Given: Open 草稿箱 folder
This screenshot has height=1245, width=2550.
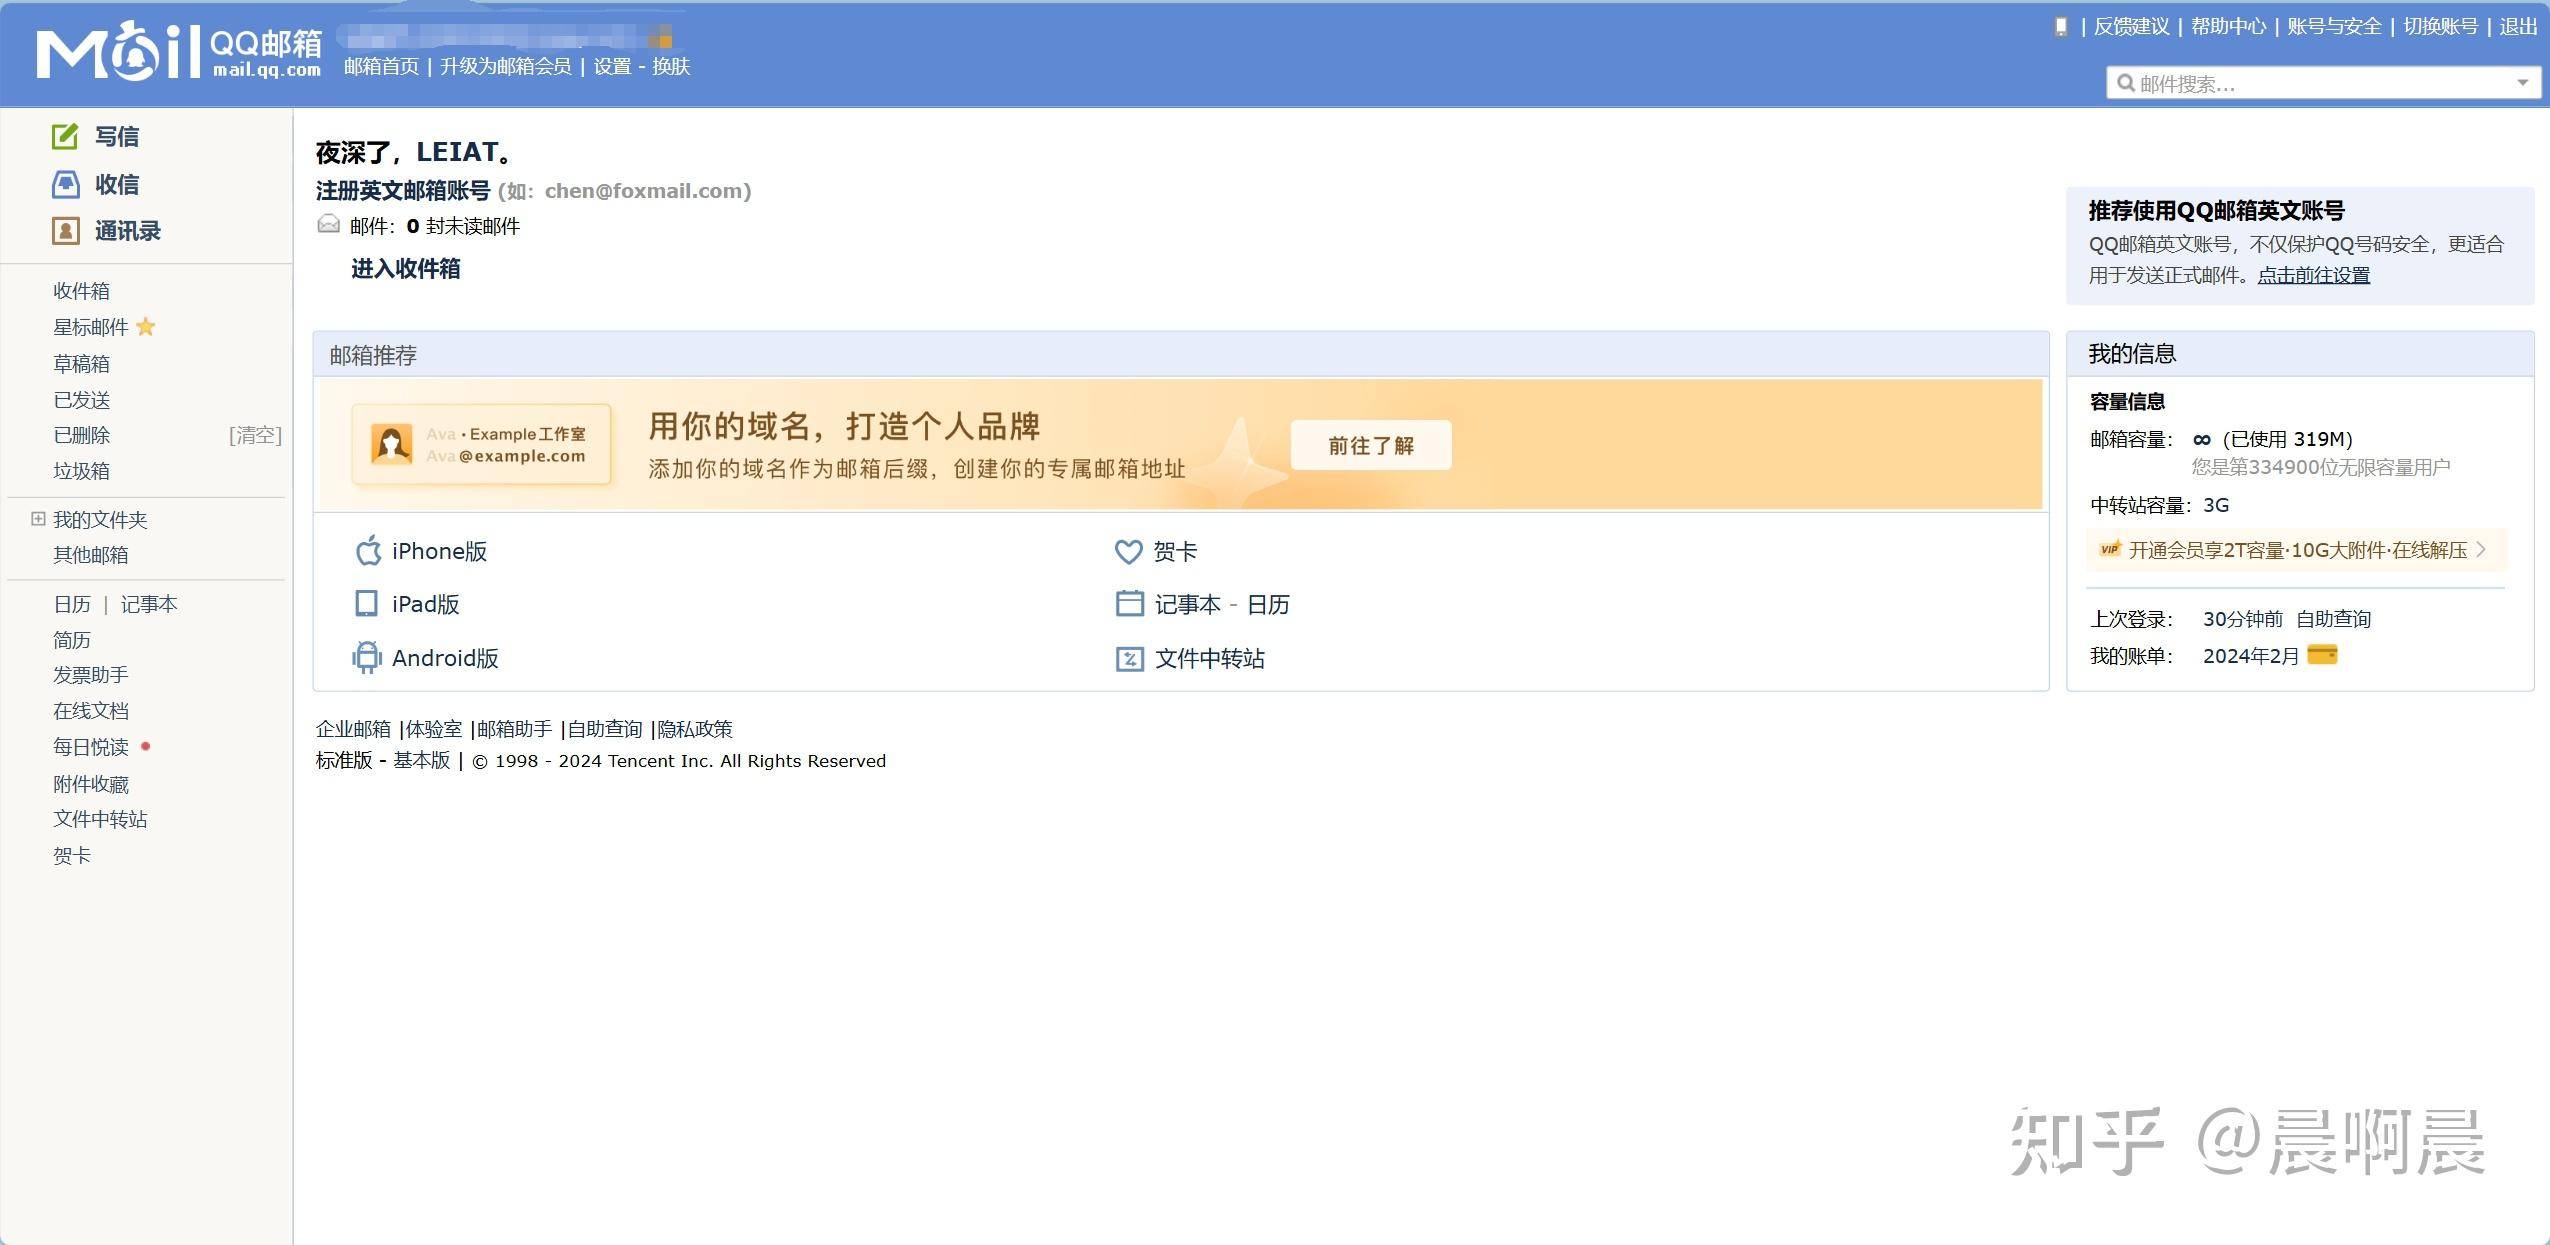Looking at the screenshot, I should pyautogui.click(x=81, y=364).
